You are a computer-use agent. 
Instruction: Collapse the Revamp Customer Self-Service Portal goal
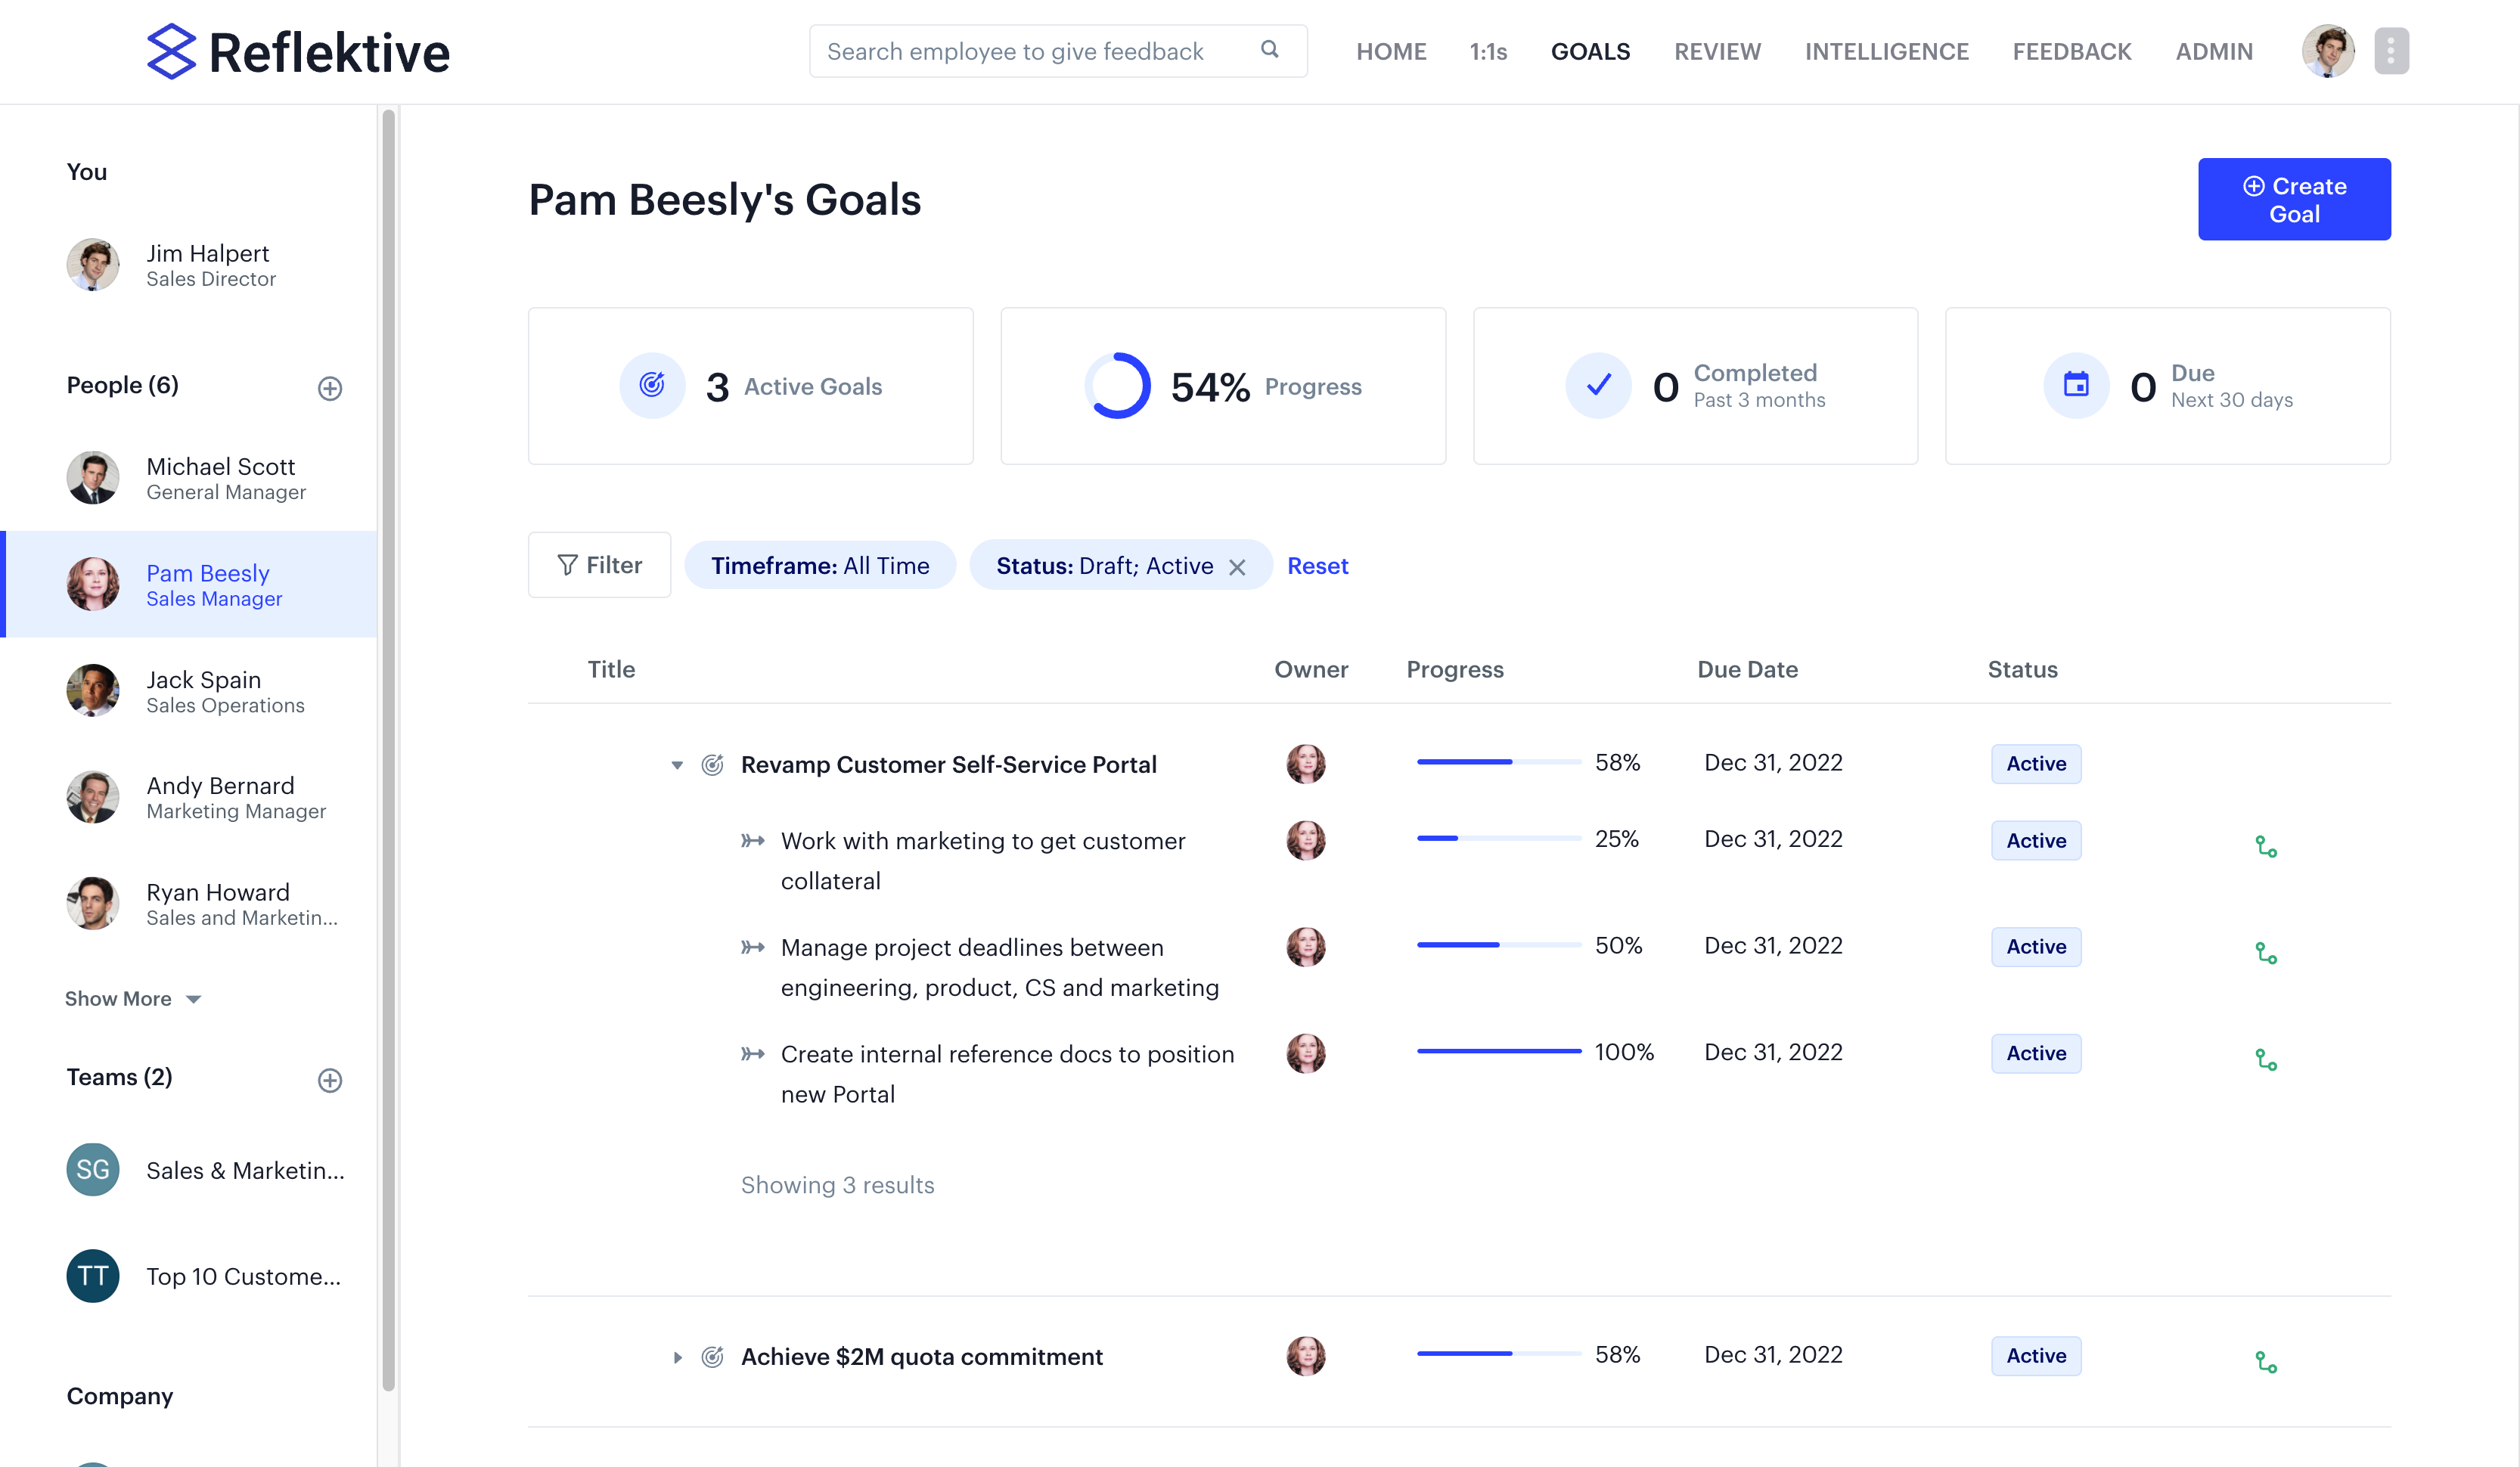coord(677,764)
